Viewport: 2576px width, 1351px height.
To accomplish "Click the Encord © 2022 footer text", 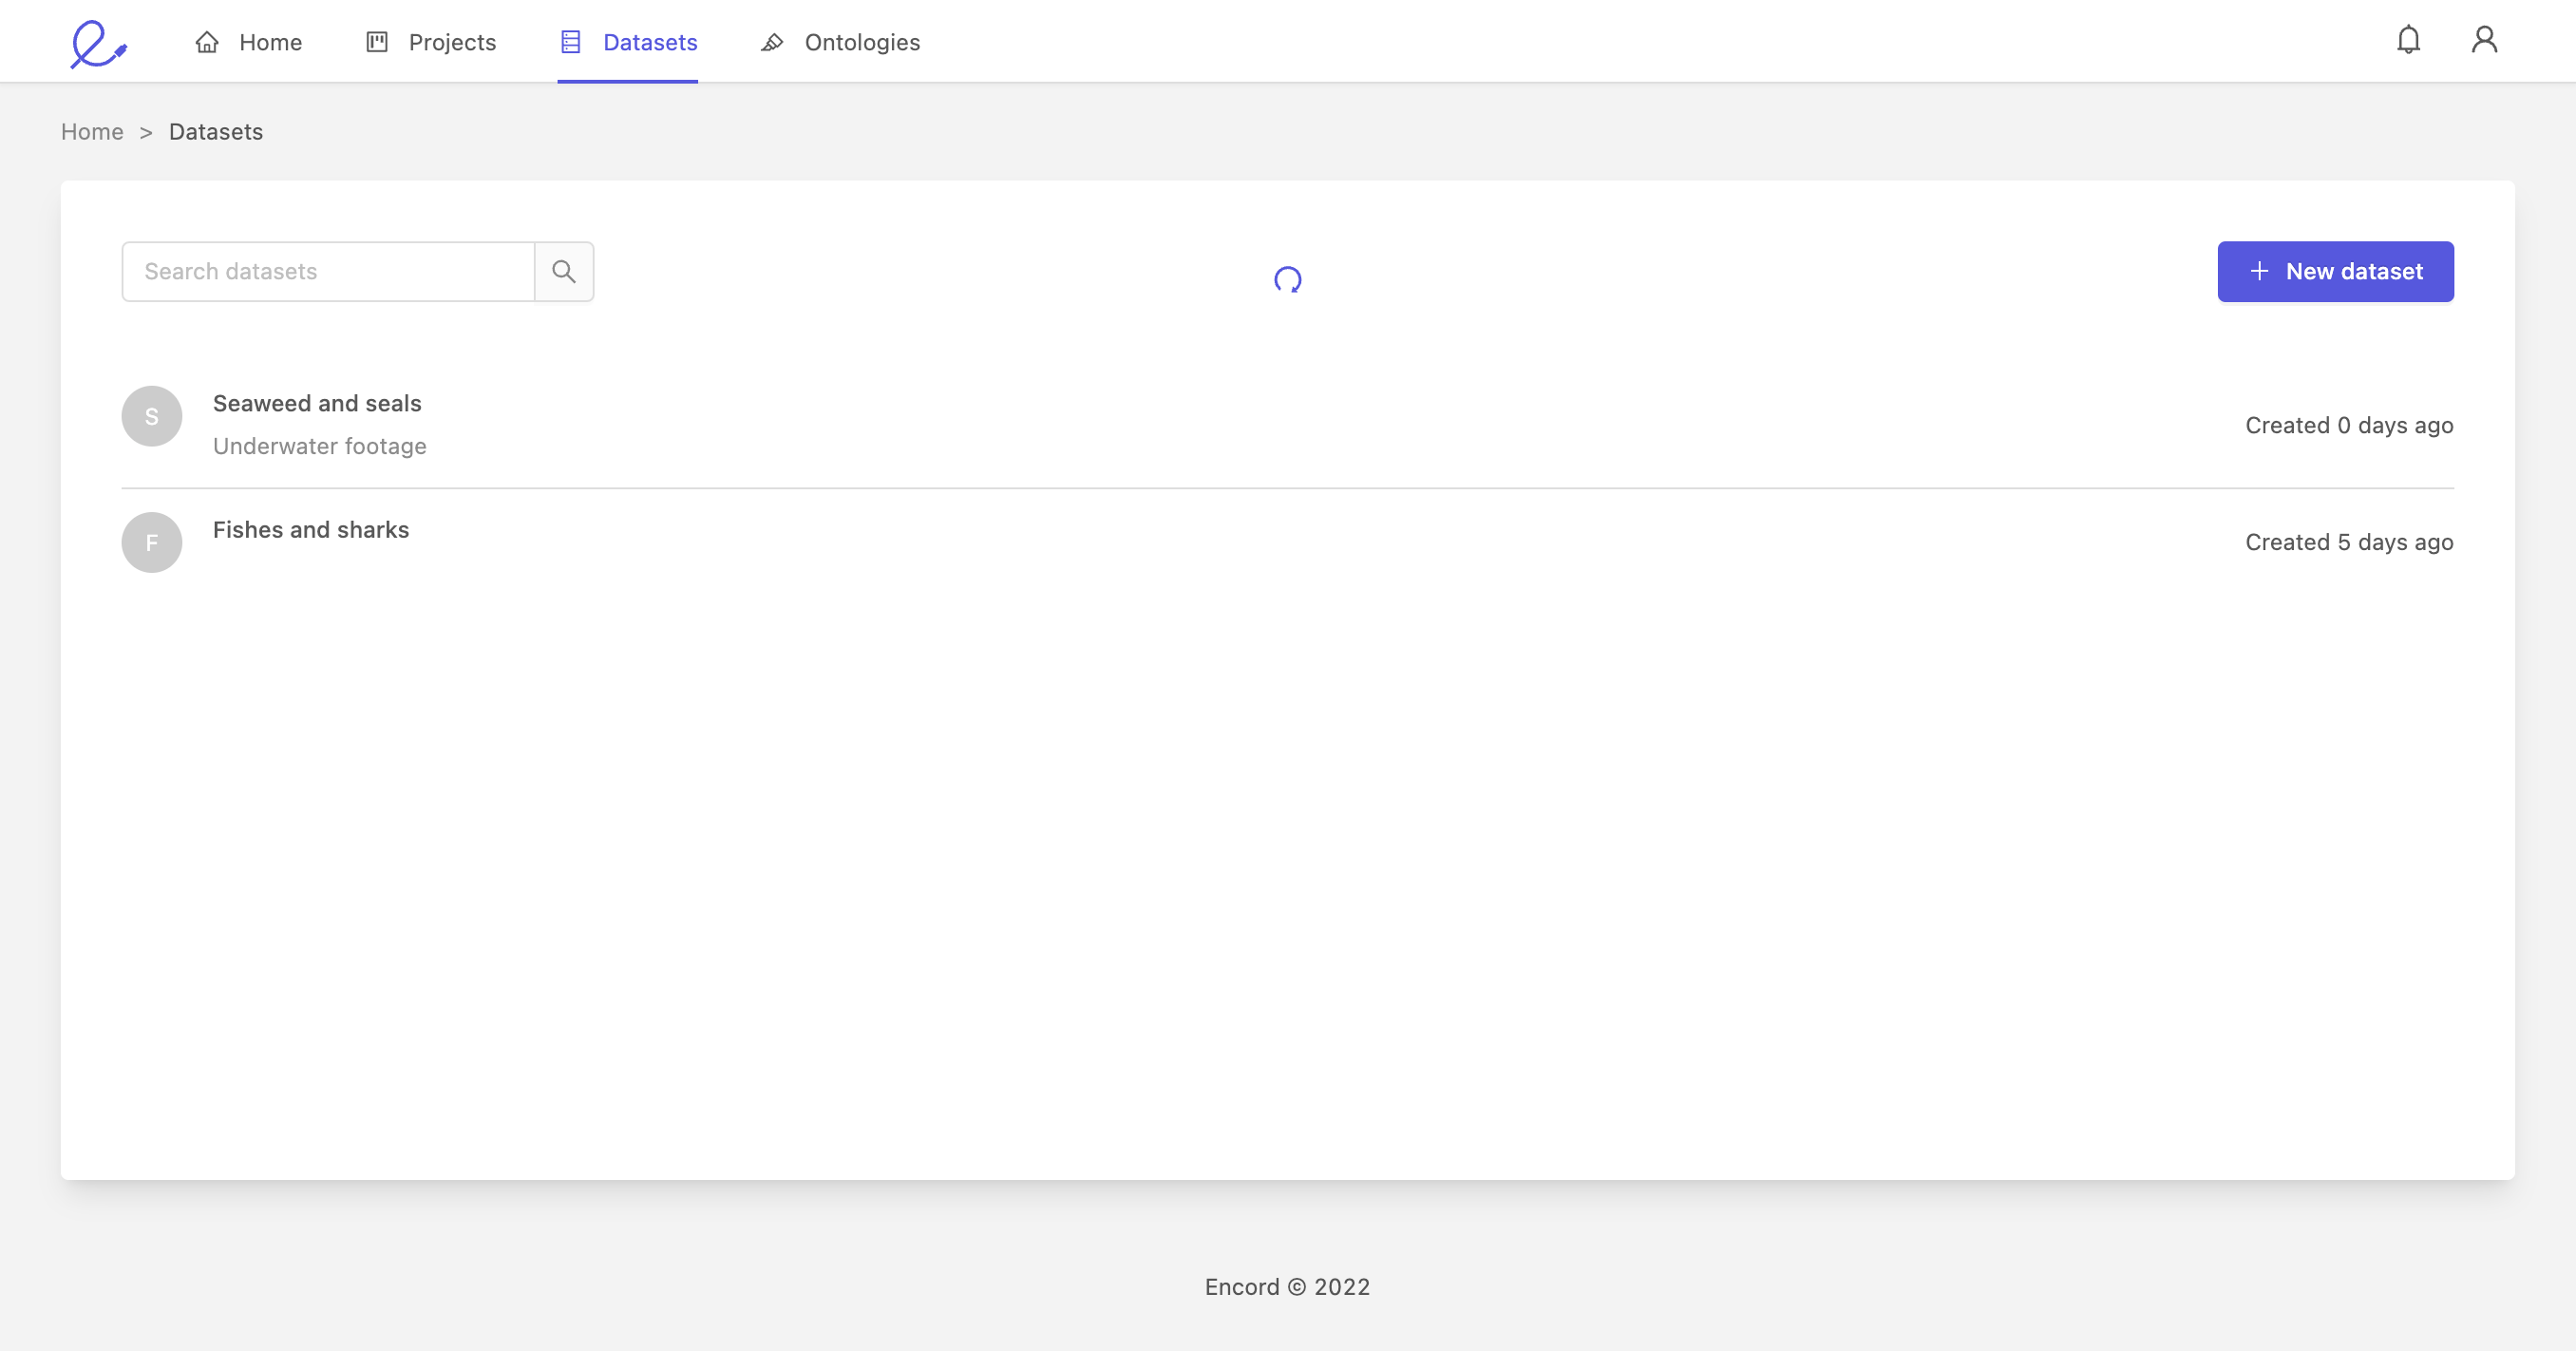I will (1287, 1287).
